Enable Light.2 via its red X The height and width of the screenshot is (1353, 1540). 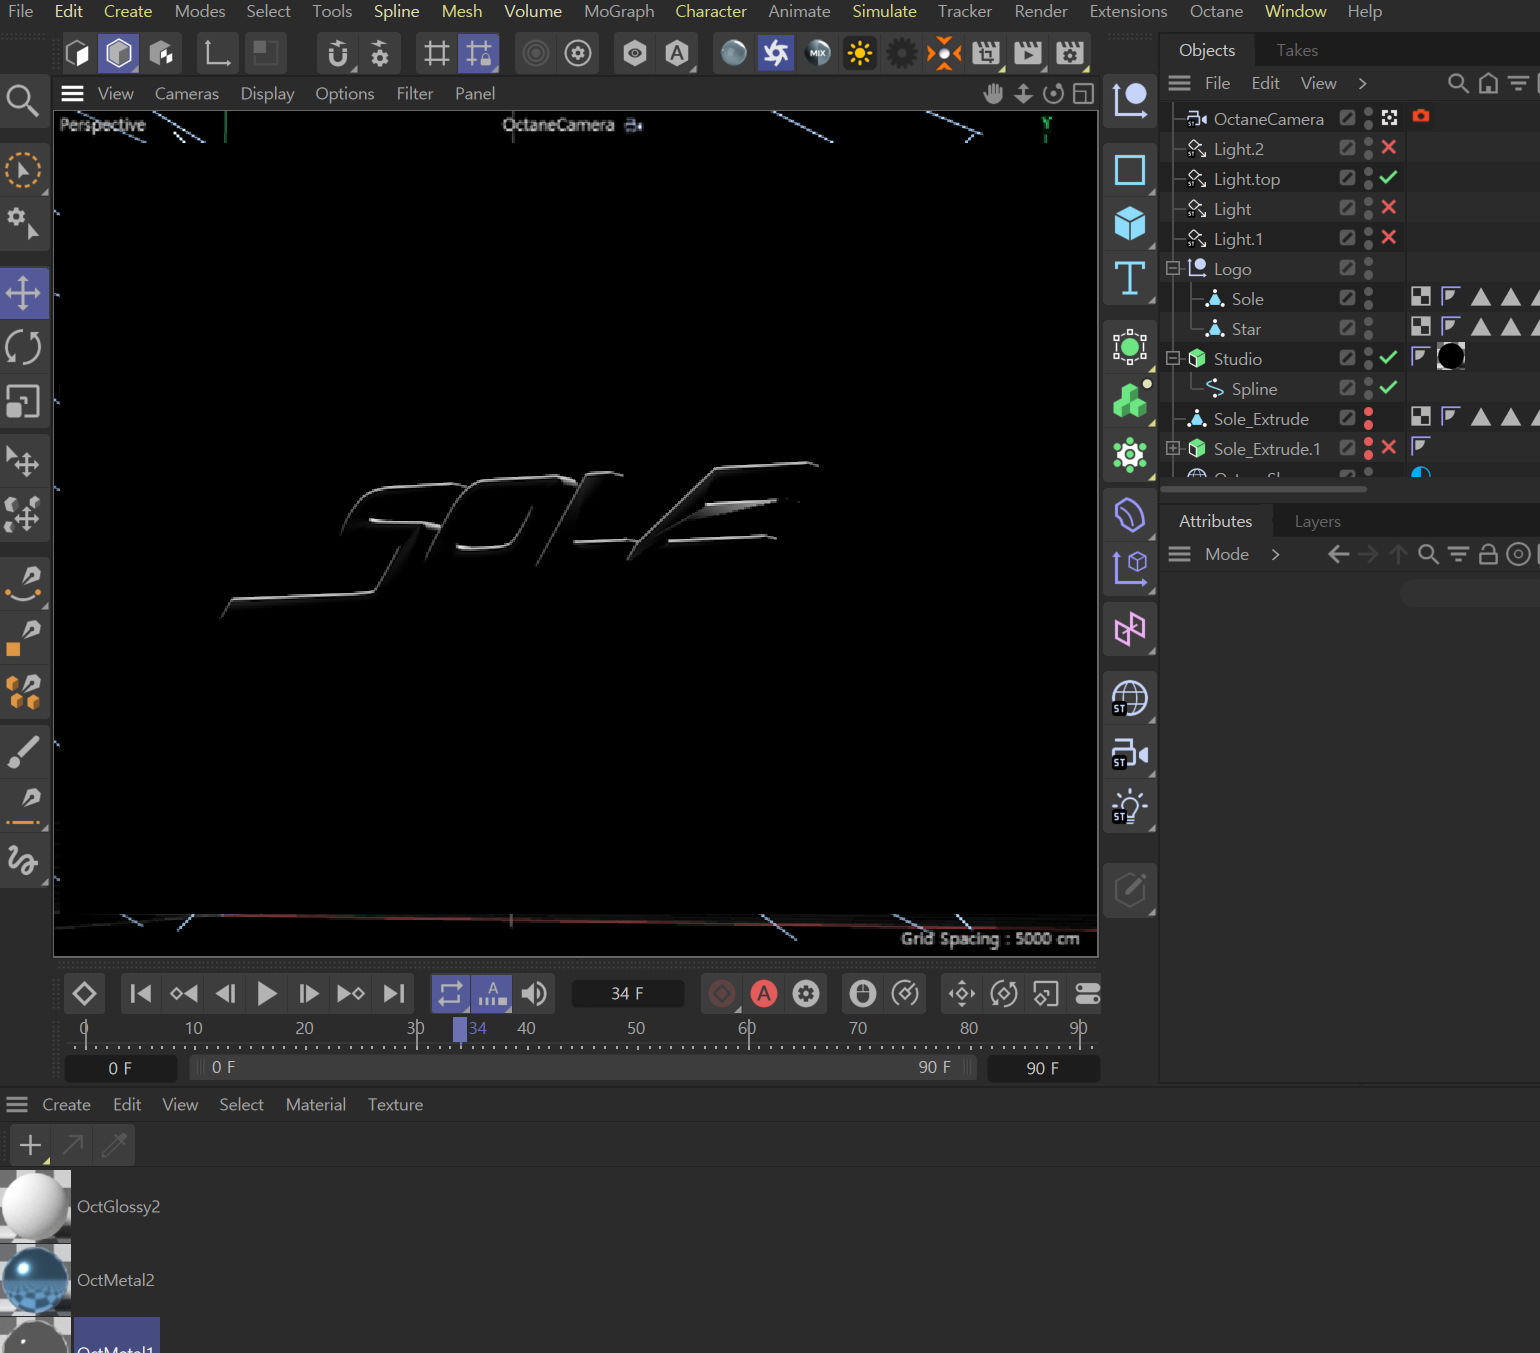pyautogui.click(x=1388, y=147)
